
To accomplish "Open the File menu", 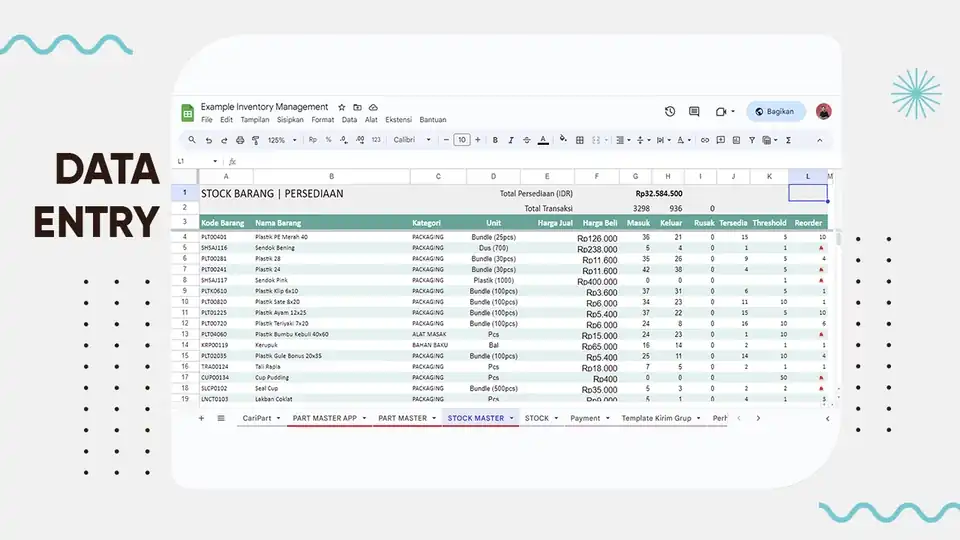I will click(x=207, y=120).
